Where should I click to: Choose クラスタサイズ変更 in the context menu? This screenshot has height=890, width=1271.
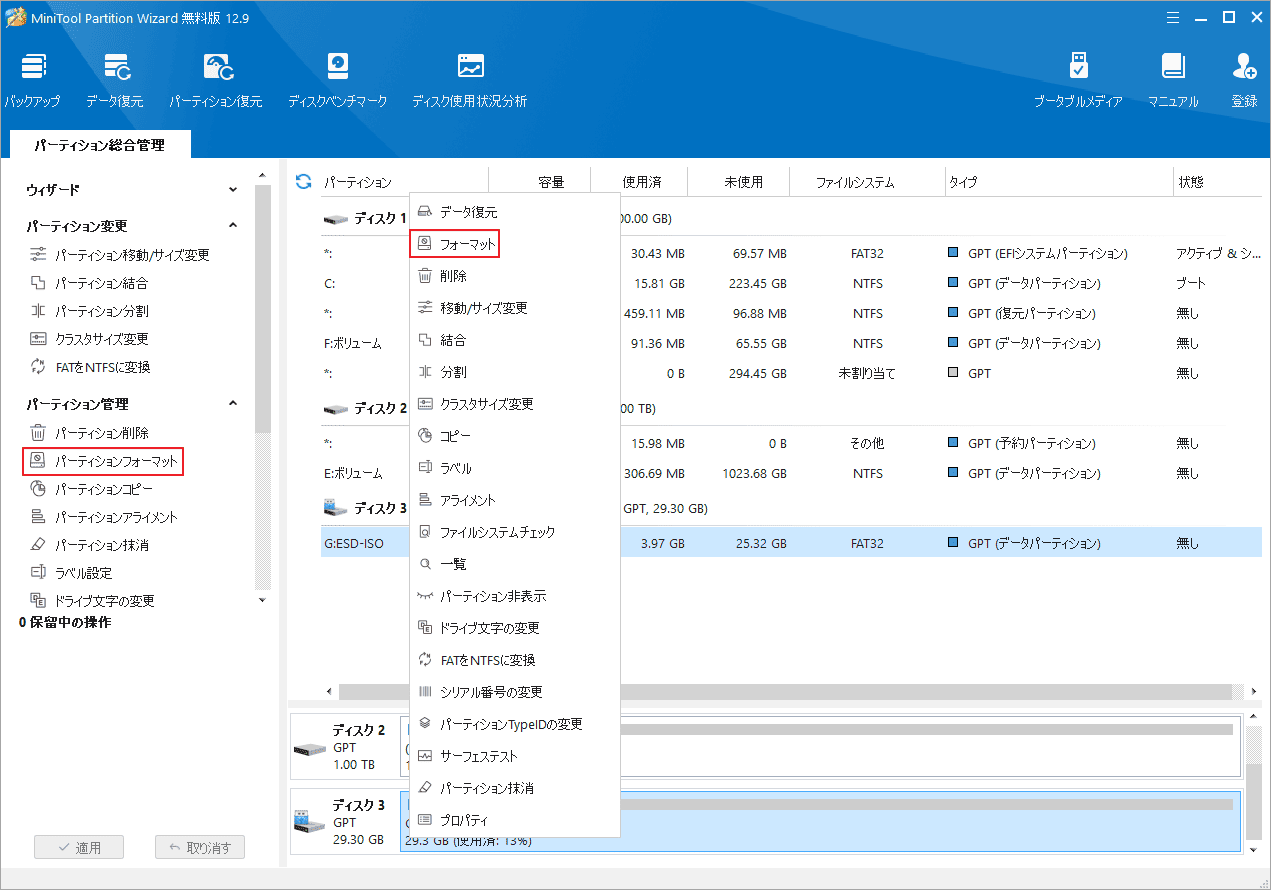click(515, 404)
